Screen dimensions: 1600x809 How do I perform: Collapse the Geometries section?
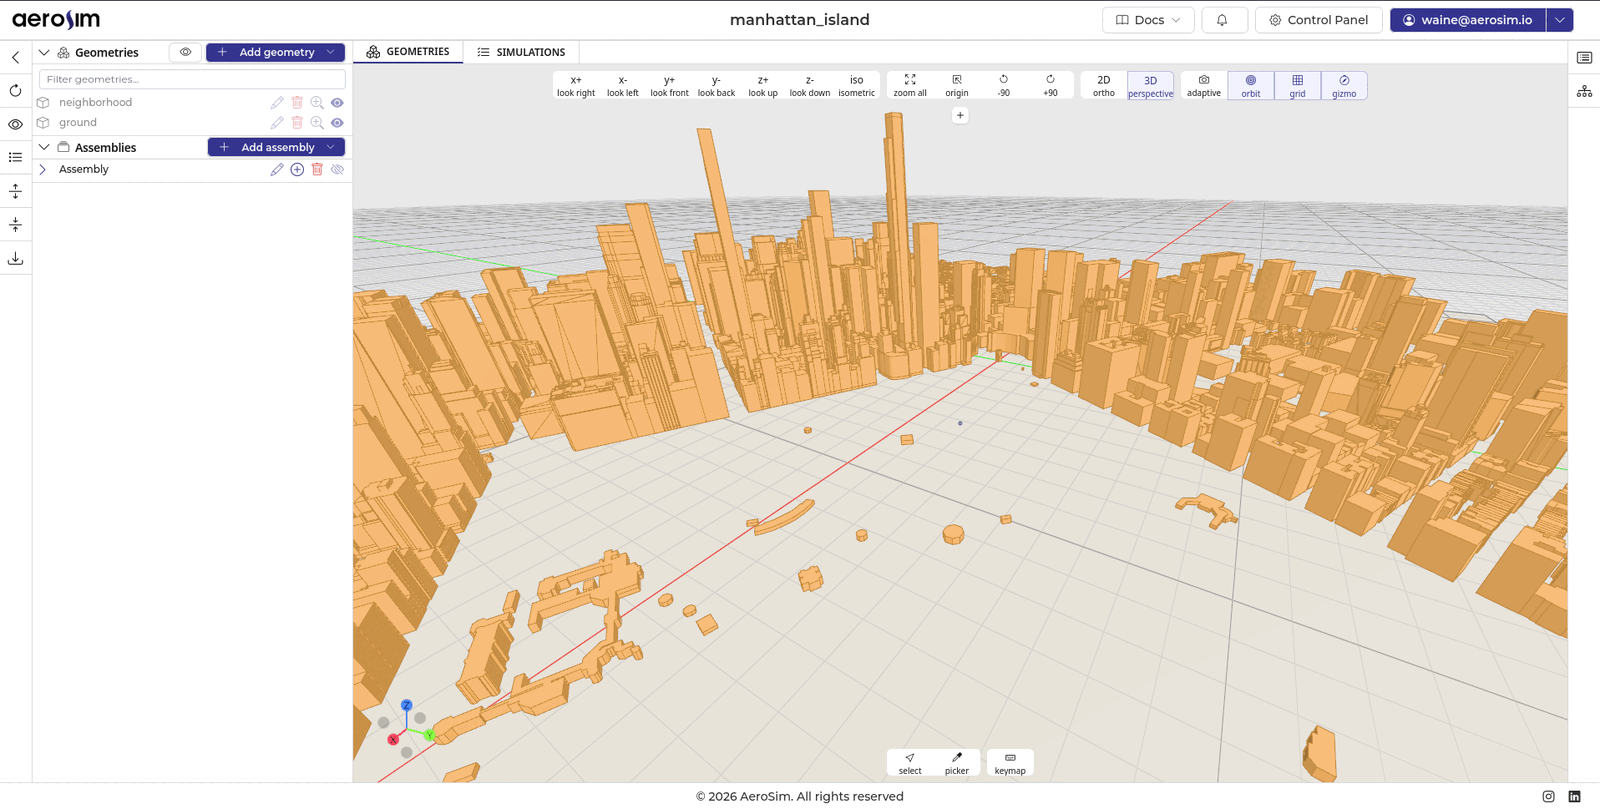(x=44, y=52)
